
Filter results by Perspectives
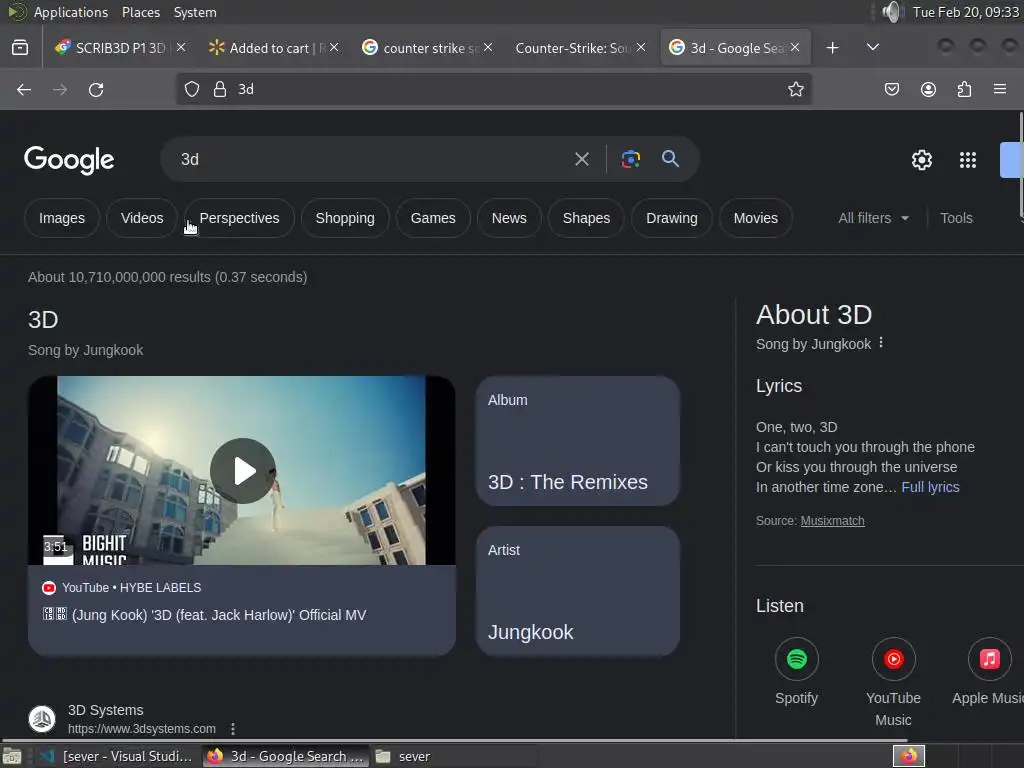point(239,218)
